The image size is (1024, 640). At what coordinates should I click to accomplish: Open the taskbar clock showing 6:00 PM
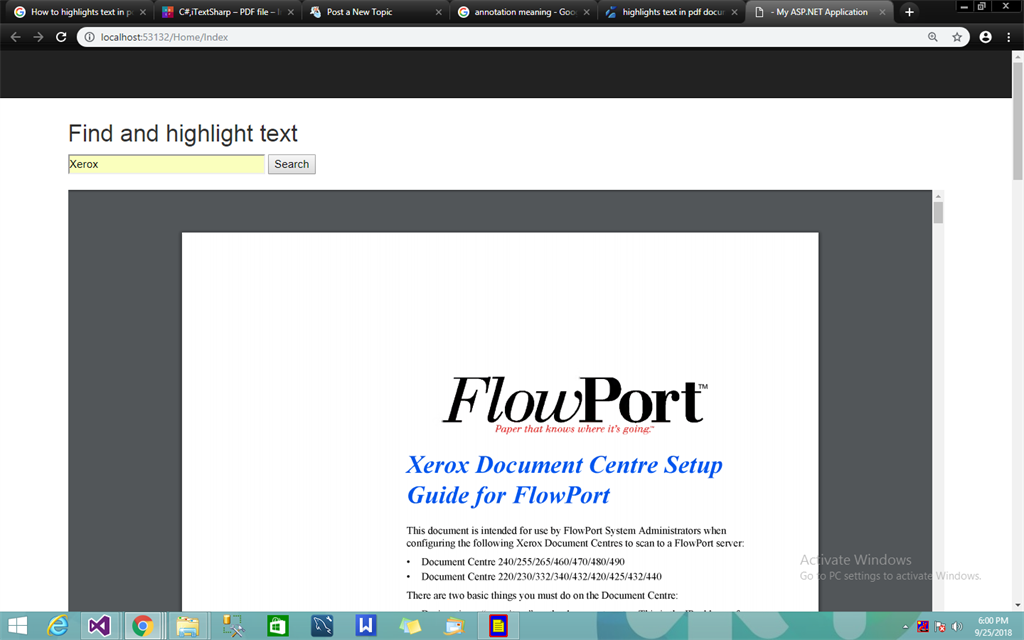click(x=993, y=626)
